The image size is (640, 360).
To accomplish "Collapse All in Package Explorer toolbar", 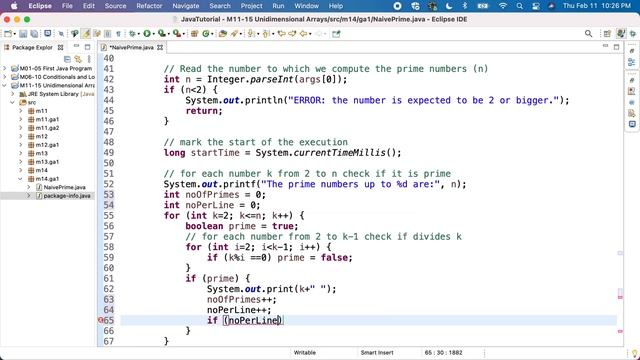I will point(67,59).
